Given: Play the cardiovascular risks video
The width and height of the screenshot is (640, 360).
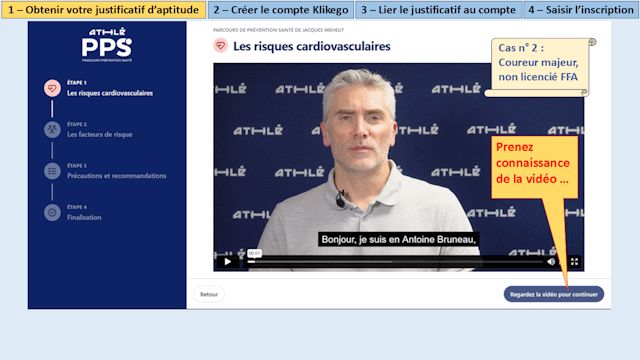Looking at the screenshot, I should point(228,262).
